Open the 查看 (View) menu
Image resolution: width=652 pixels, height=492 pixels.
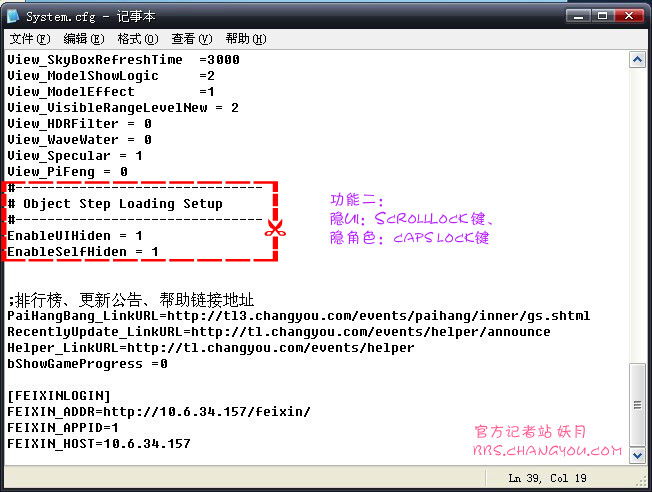pyautogui.click(x=191, y=39)
